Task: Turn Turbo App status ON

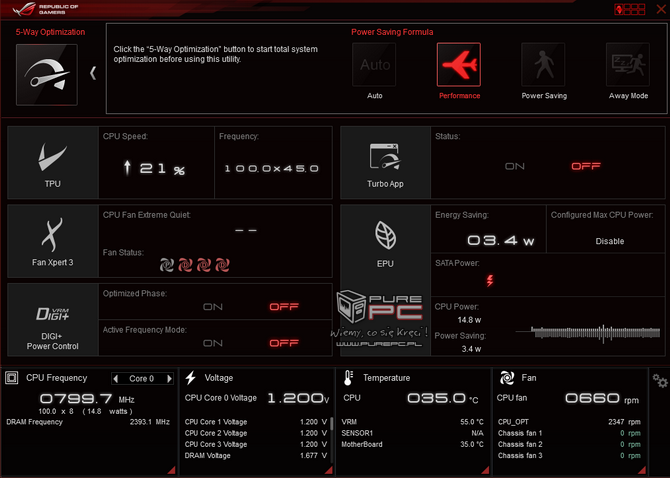Action: [x=514, y=166]
